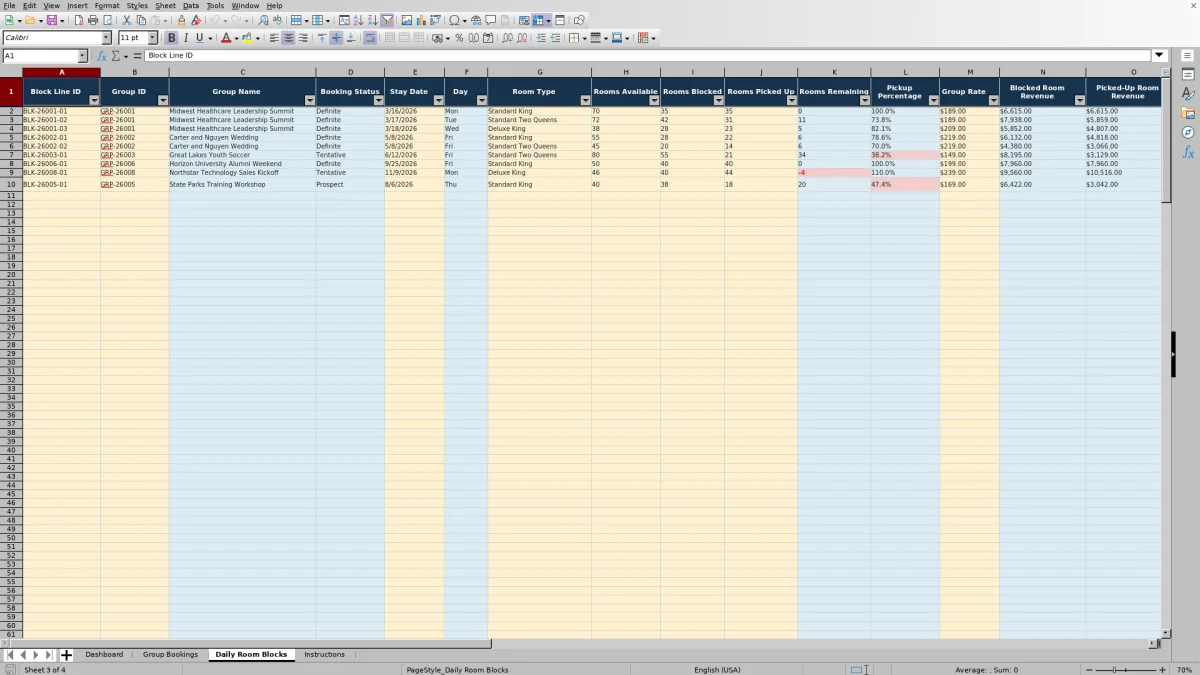Screen dimensions: 1200x675
Task: Open the sidebar Navigator compass icon
Action: (x=1188, y=132)
